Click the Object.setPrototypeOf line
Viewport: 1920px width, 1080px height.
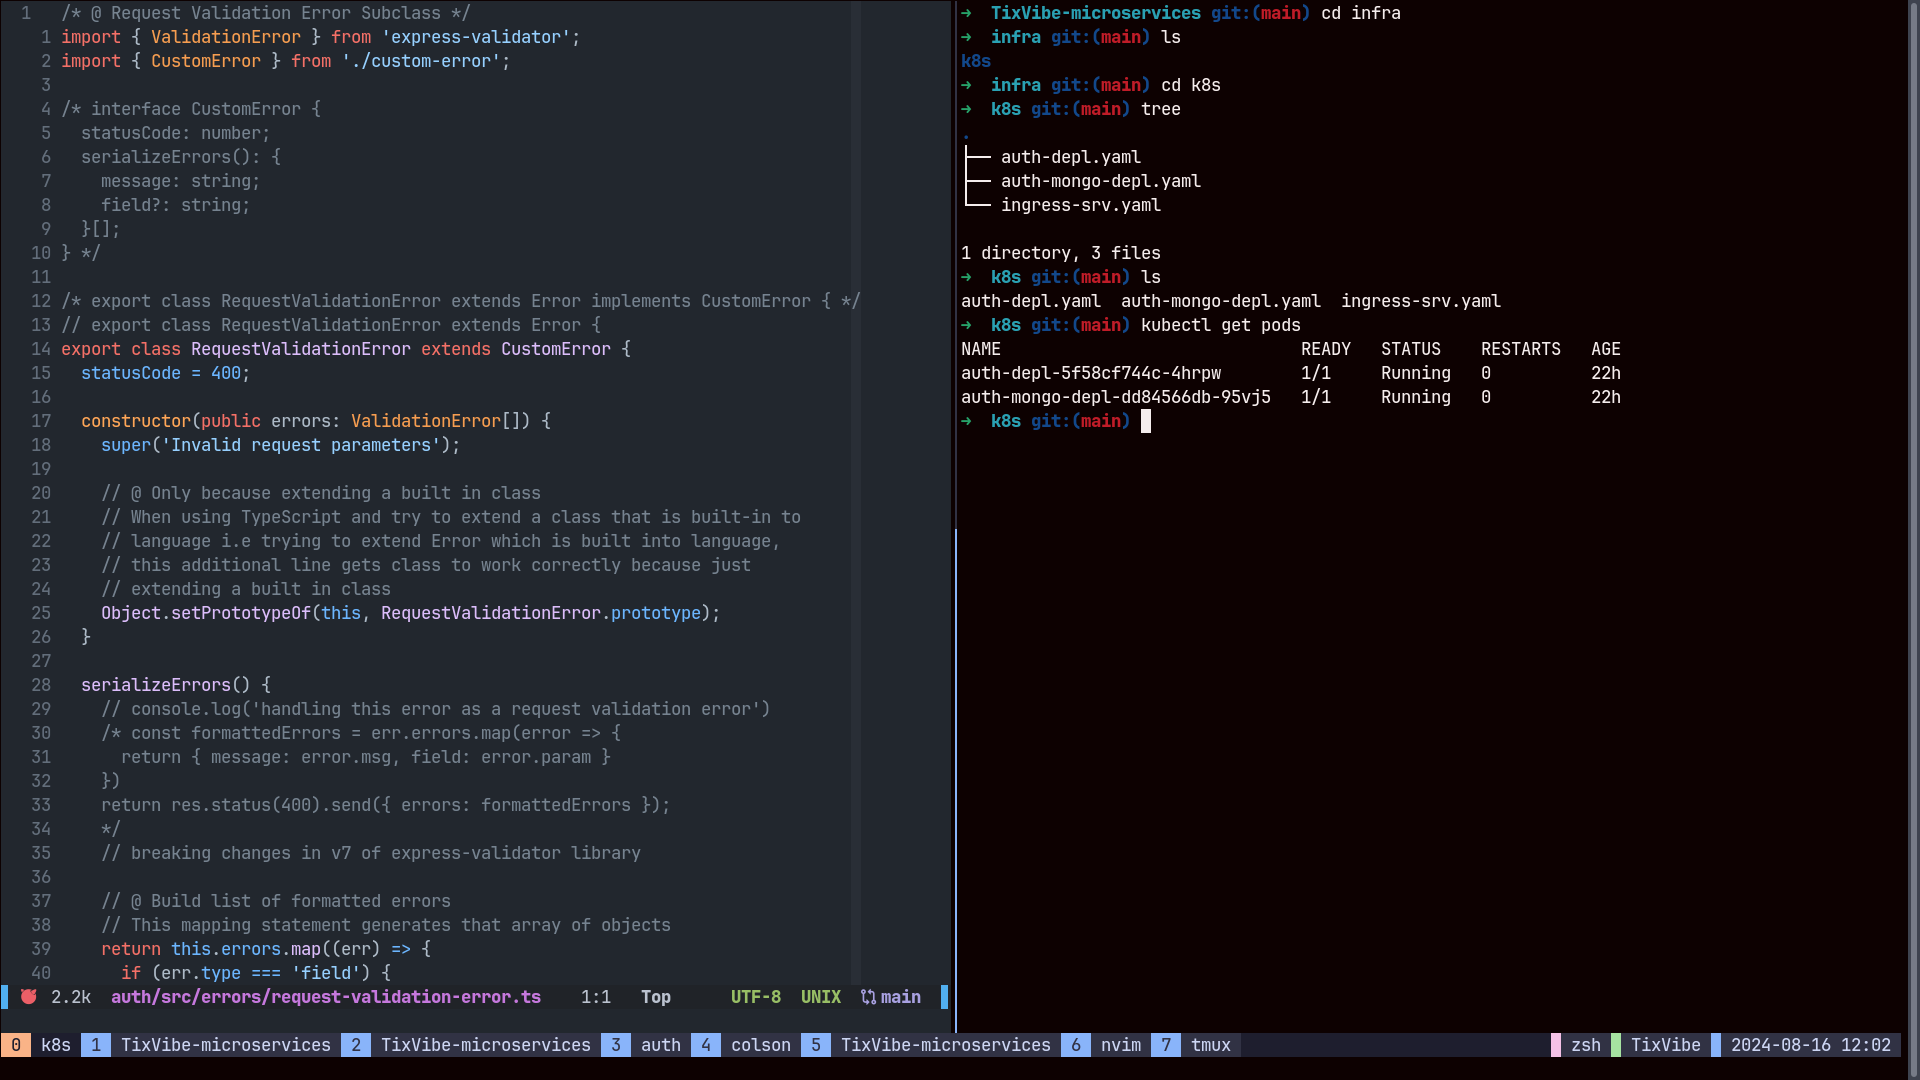(411, 613)
